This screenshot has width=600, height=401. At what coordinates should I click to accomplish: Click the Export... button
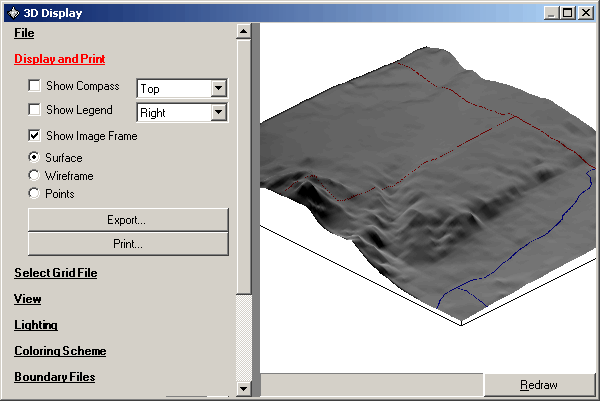coord(128,220)
